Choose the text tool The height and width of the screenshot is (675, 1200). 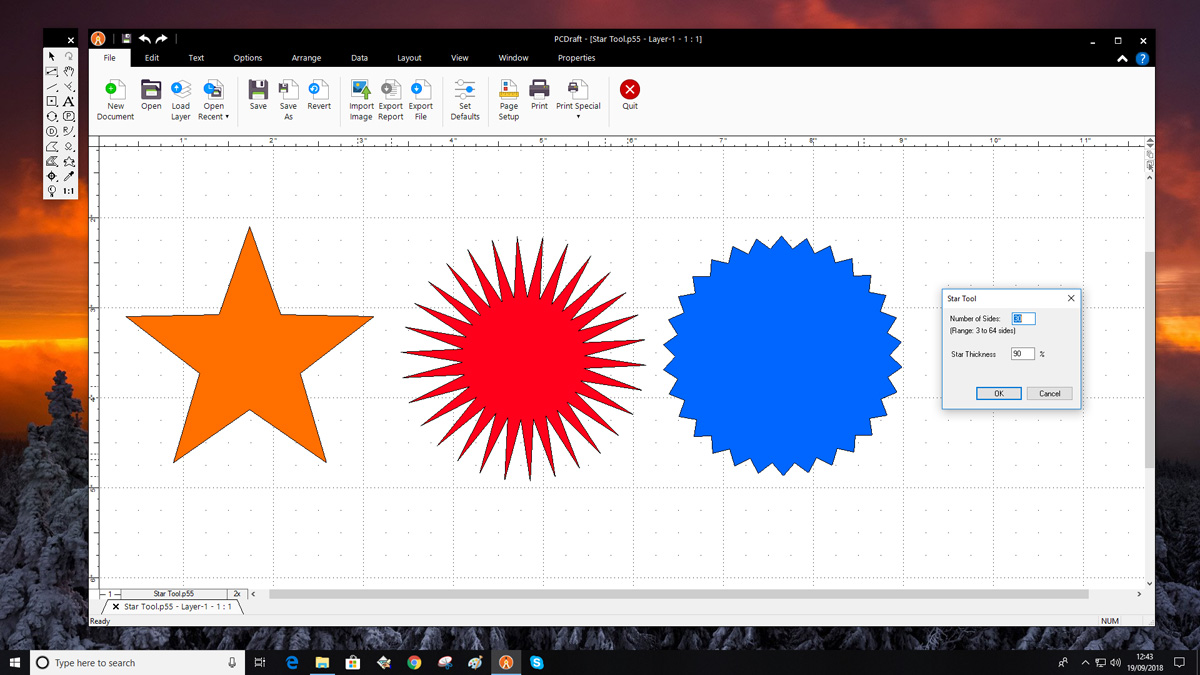coord(69,101)
